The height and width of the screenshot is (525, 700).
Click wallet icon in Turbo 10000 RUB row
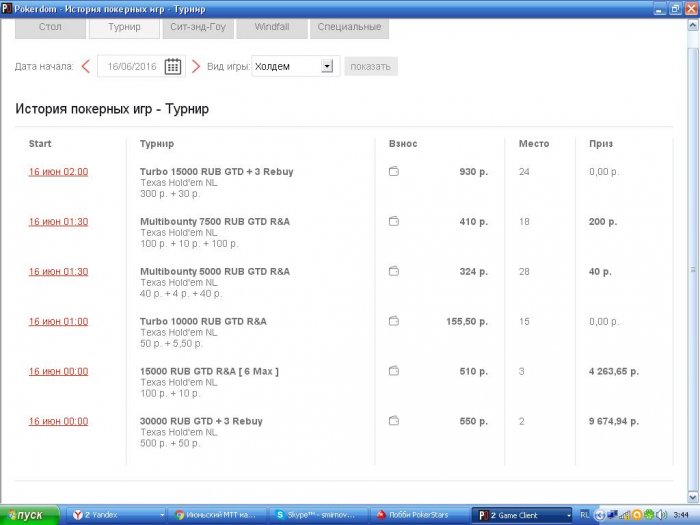394,321
